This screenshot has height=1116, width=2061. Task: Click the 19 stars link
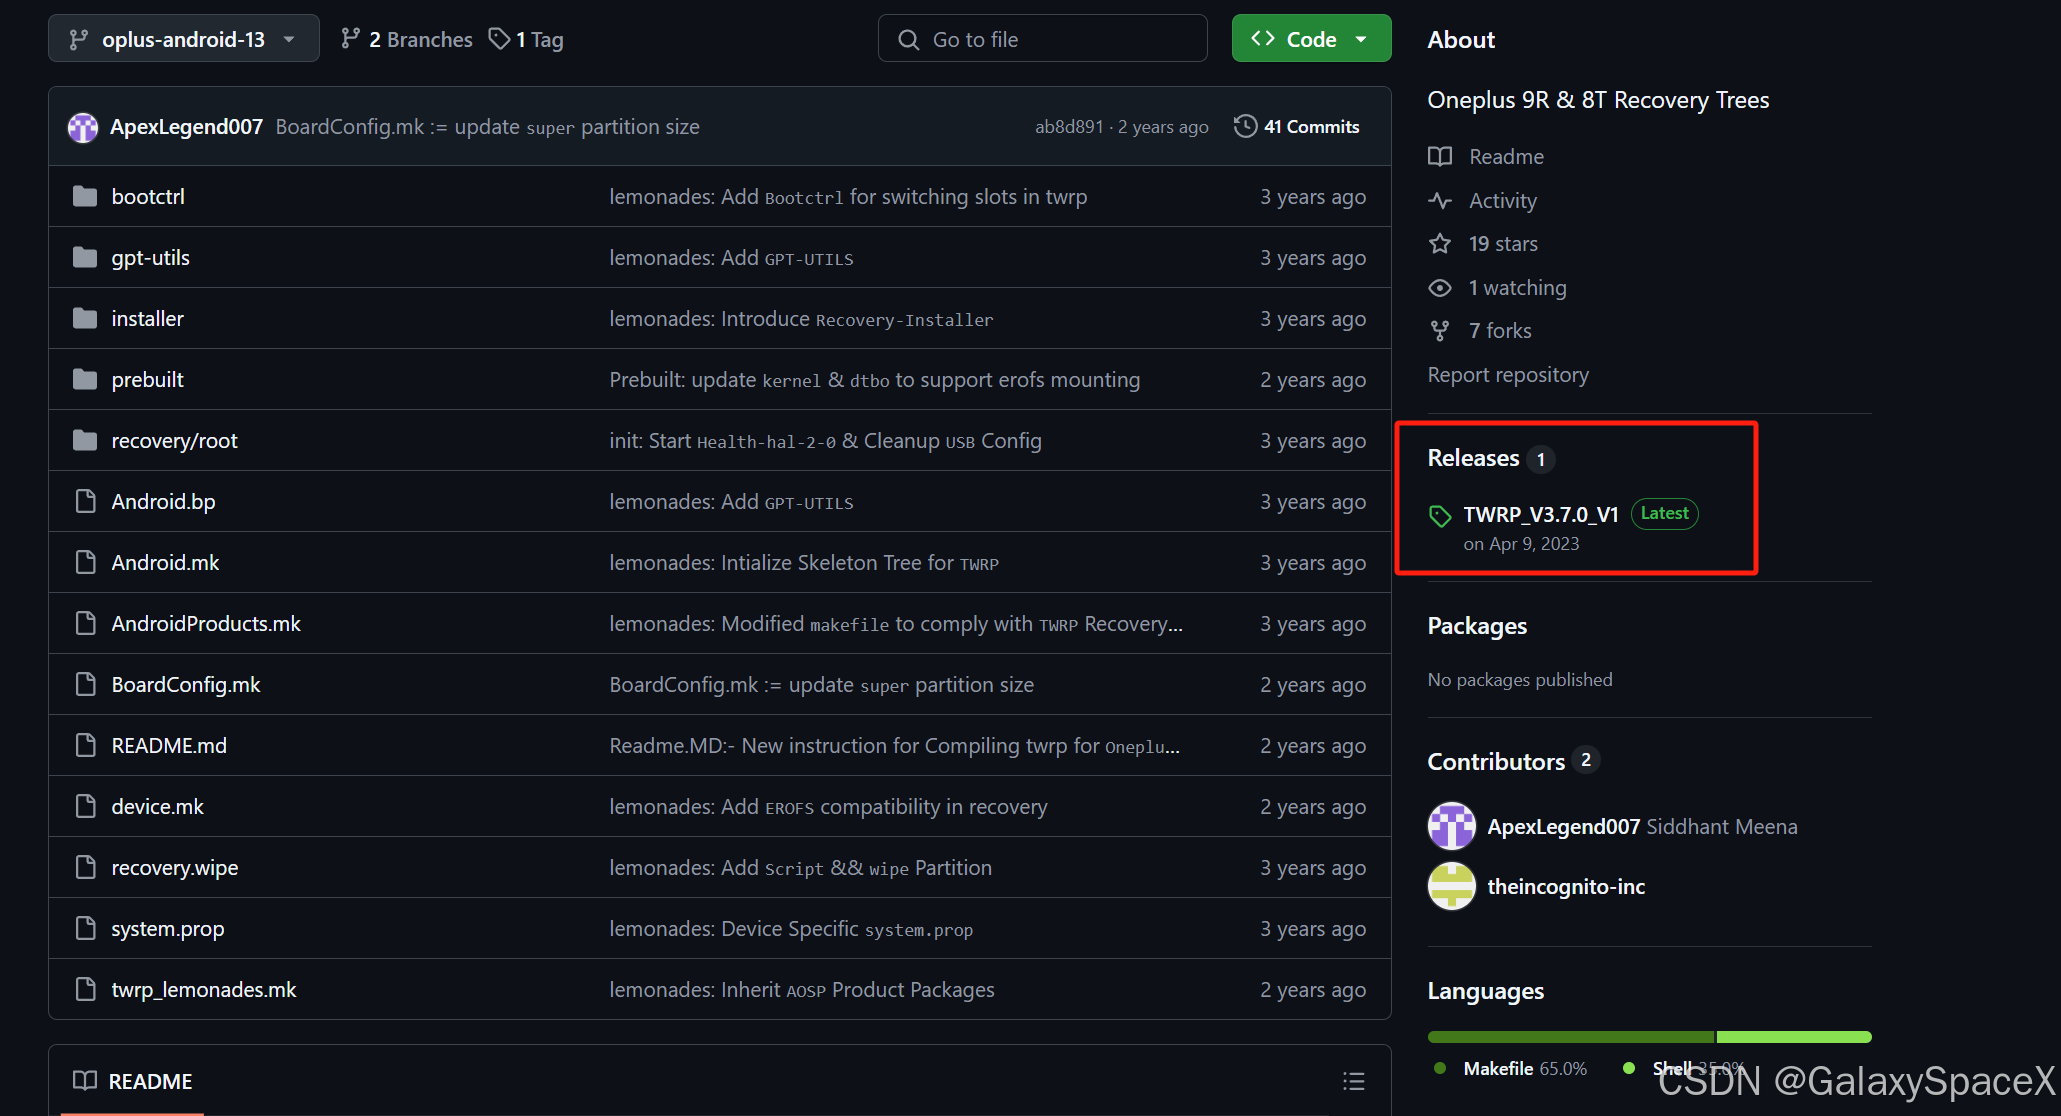point(1502,244)
